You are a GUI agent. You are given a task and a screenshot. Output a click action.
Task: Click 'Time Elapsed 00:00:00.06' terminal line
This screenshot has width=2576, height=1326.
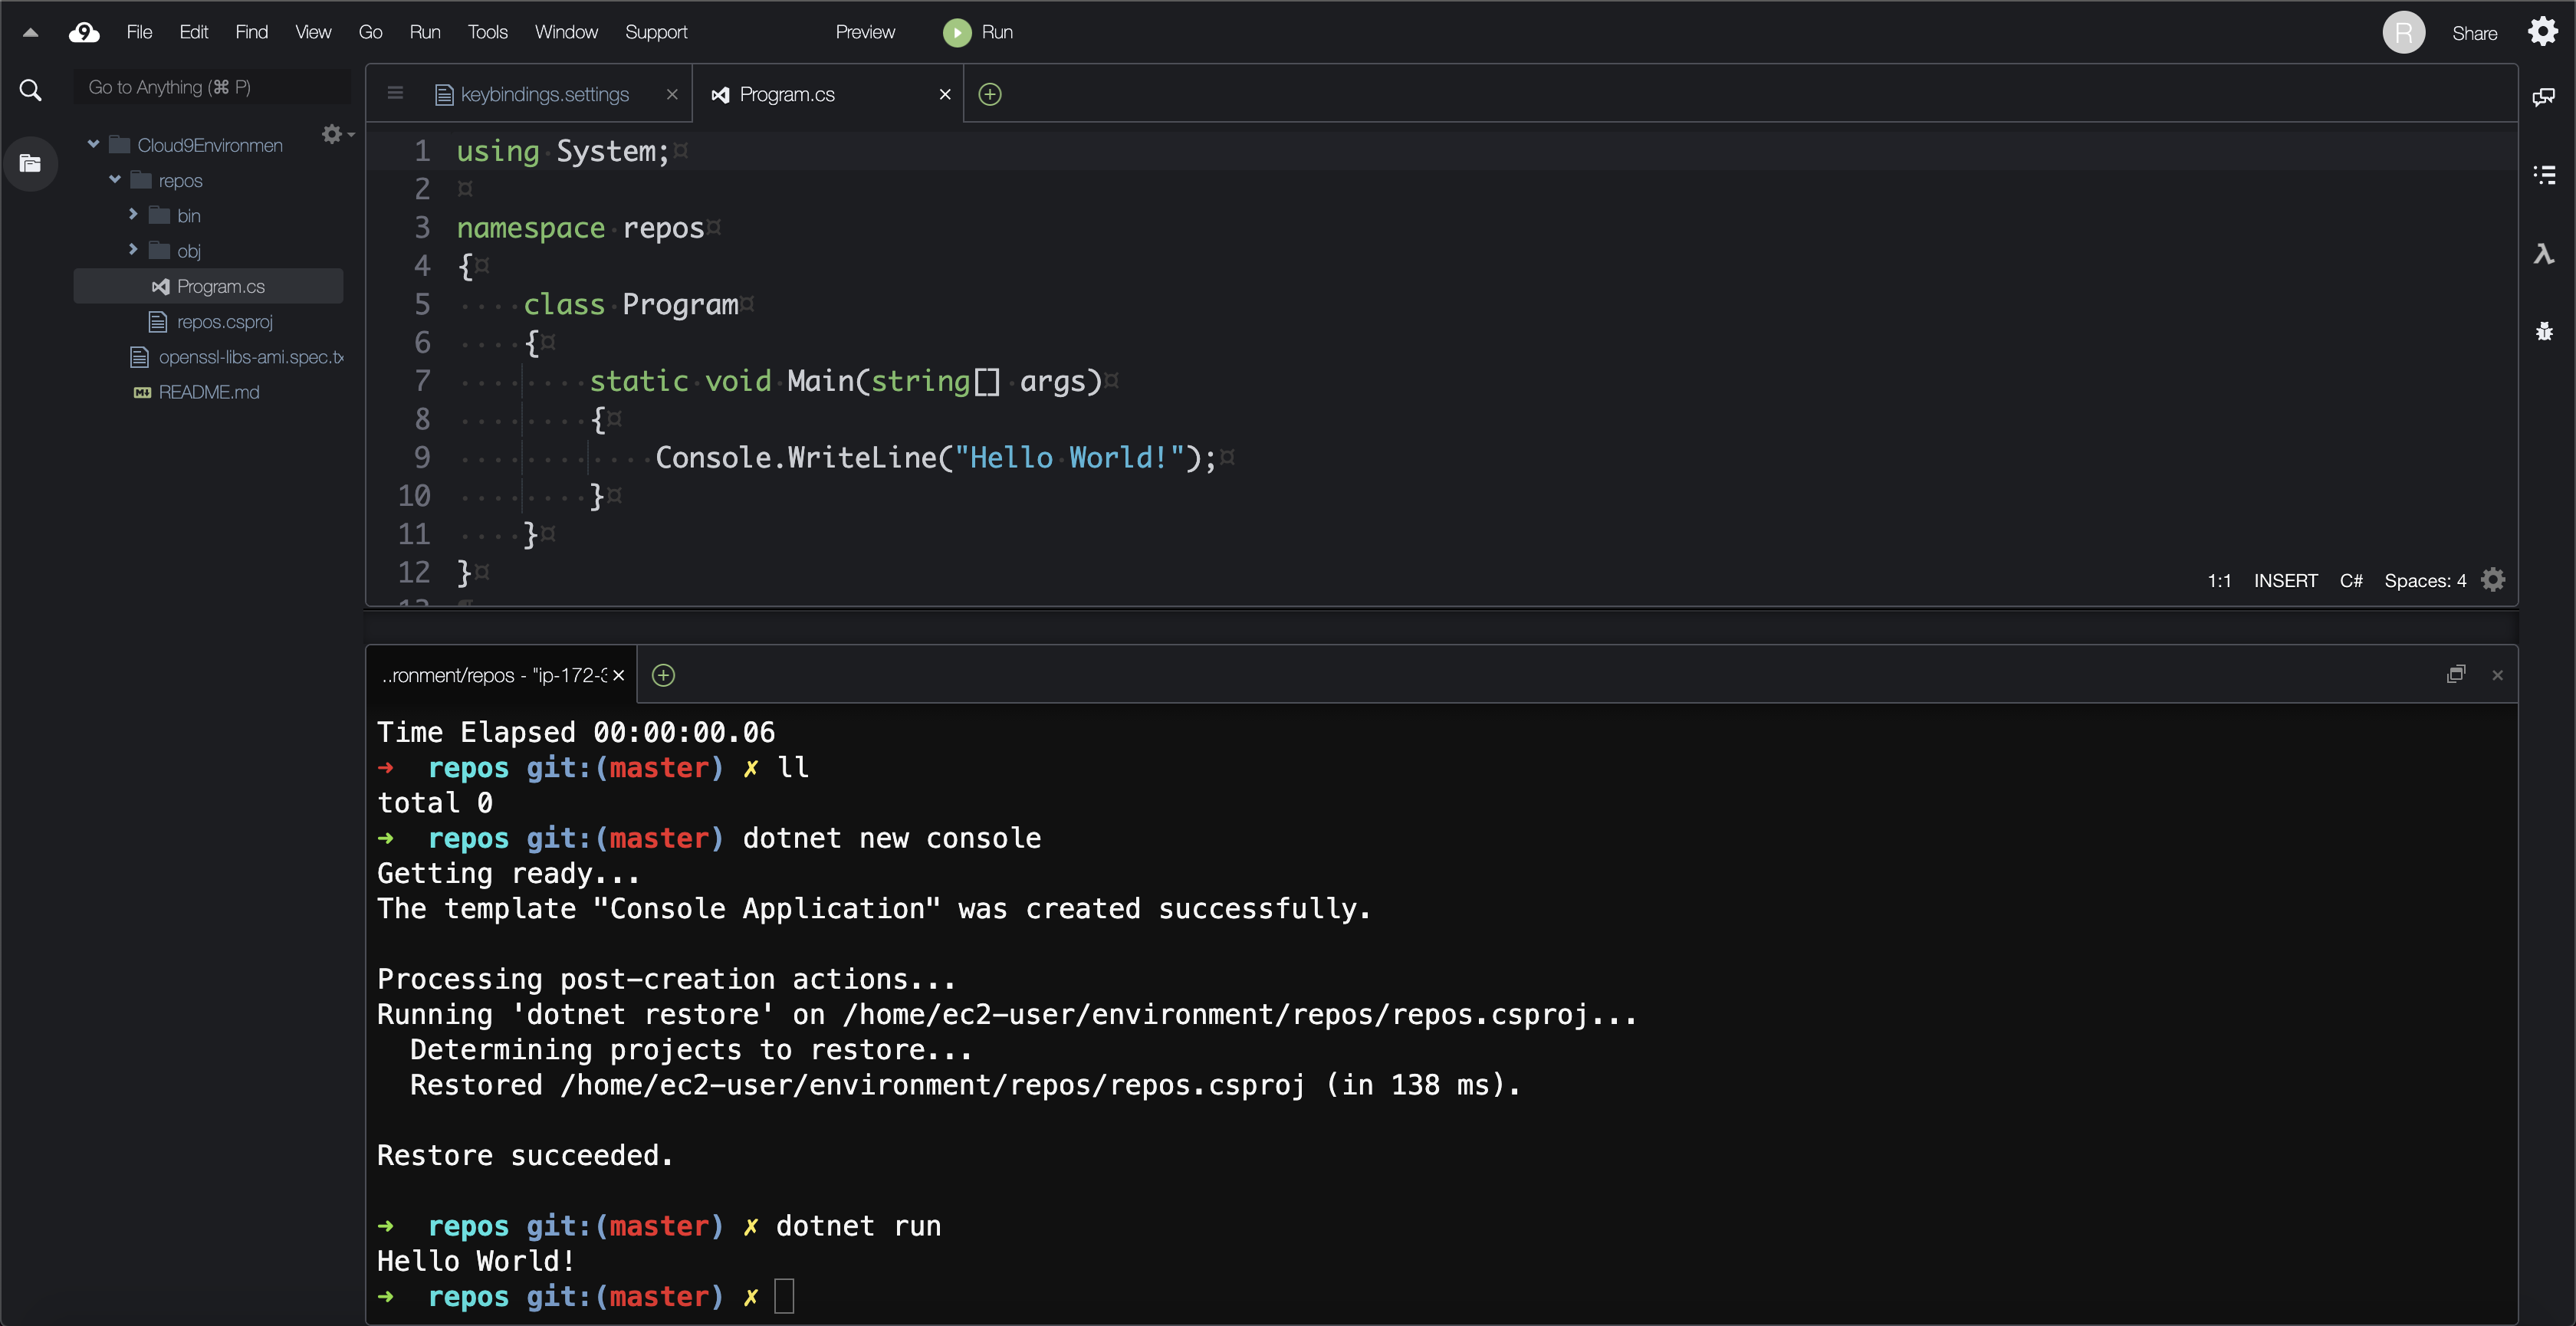pyautogui.click(x=576, y=732)
